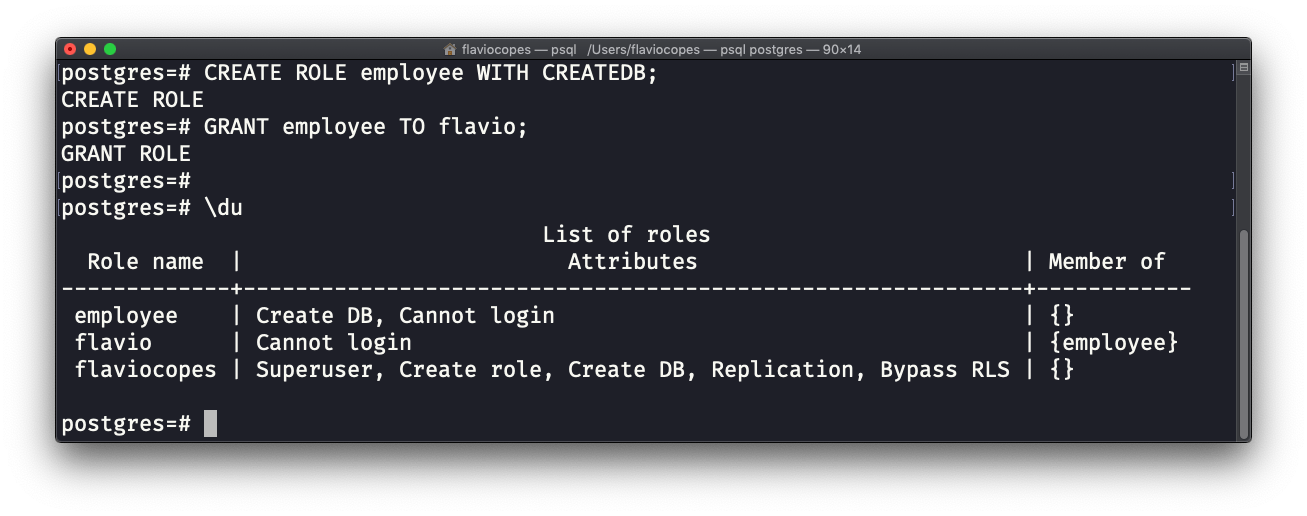Image resolution: width=1307 pixels, height=516 pixels.
Task: Click the '\du' command text
Action: pos(223,208)
